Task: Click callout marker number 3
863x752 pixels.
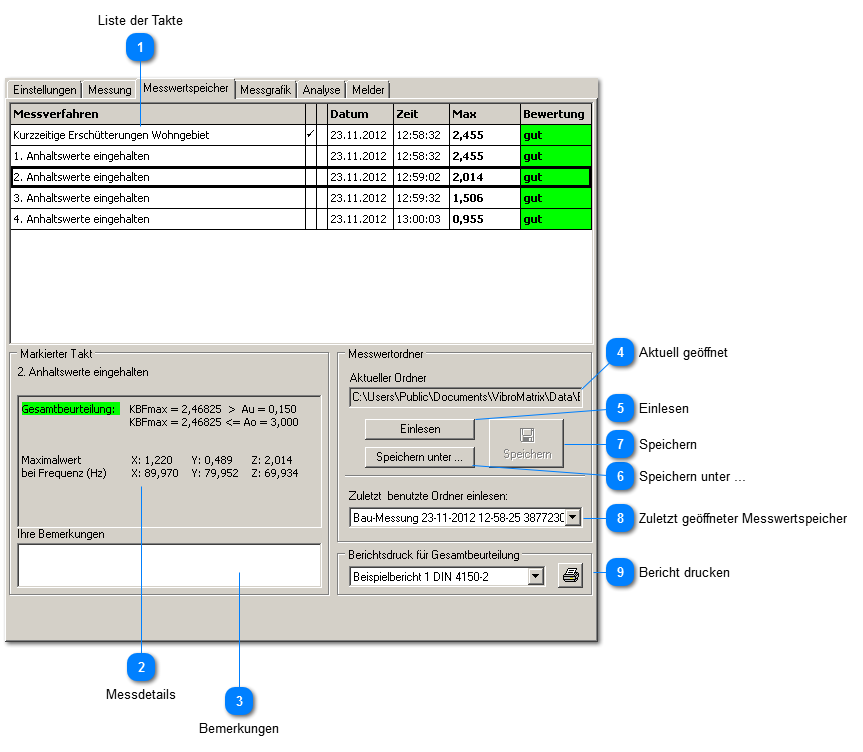Action: tap(239, 702)
